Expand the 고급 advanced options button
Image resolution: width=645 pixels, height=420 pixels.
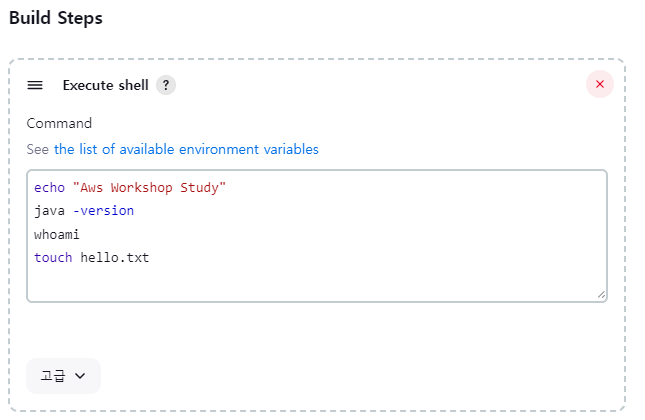click(x=63, y=376)
